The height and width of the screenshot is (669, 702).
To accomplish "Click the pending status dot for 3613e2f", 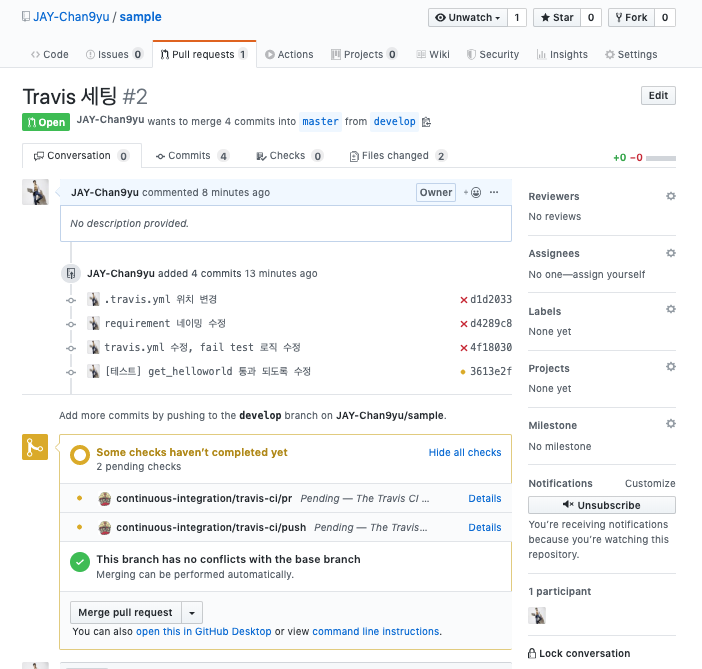I will point(463,372).
